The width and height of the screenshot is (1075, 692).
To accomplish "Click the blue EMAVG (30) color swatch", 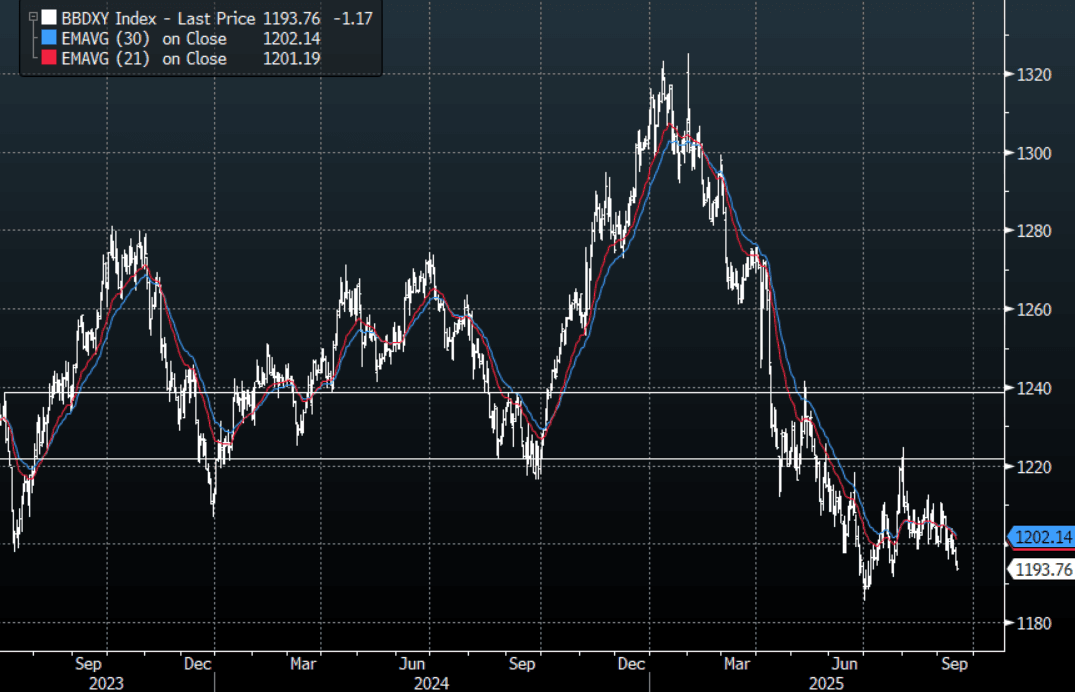I will 49,39.
